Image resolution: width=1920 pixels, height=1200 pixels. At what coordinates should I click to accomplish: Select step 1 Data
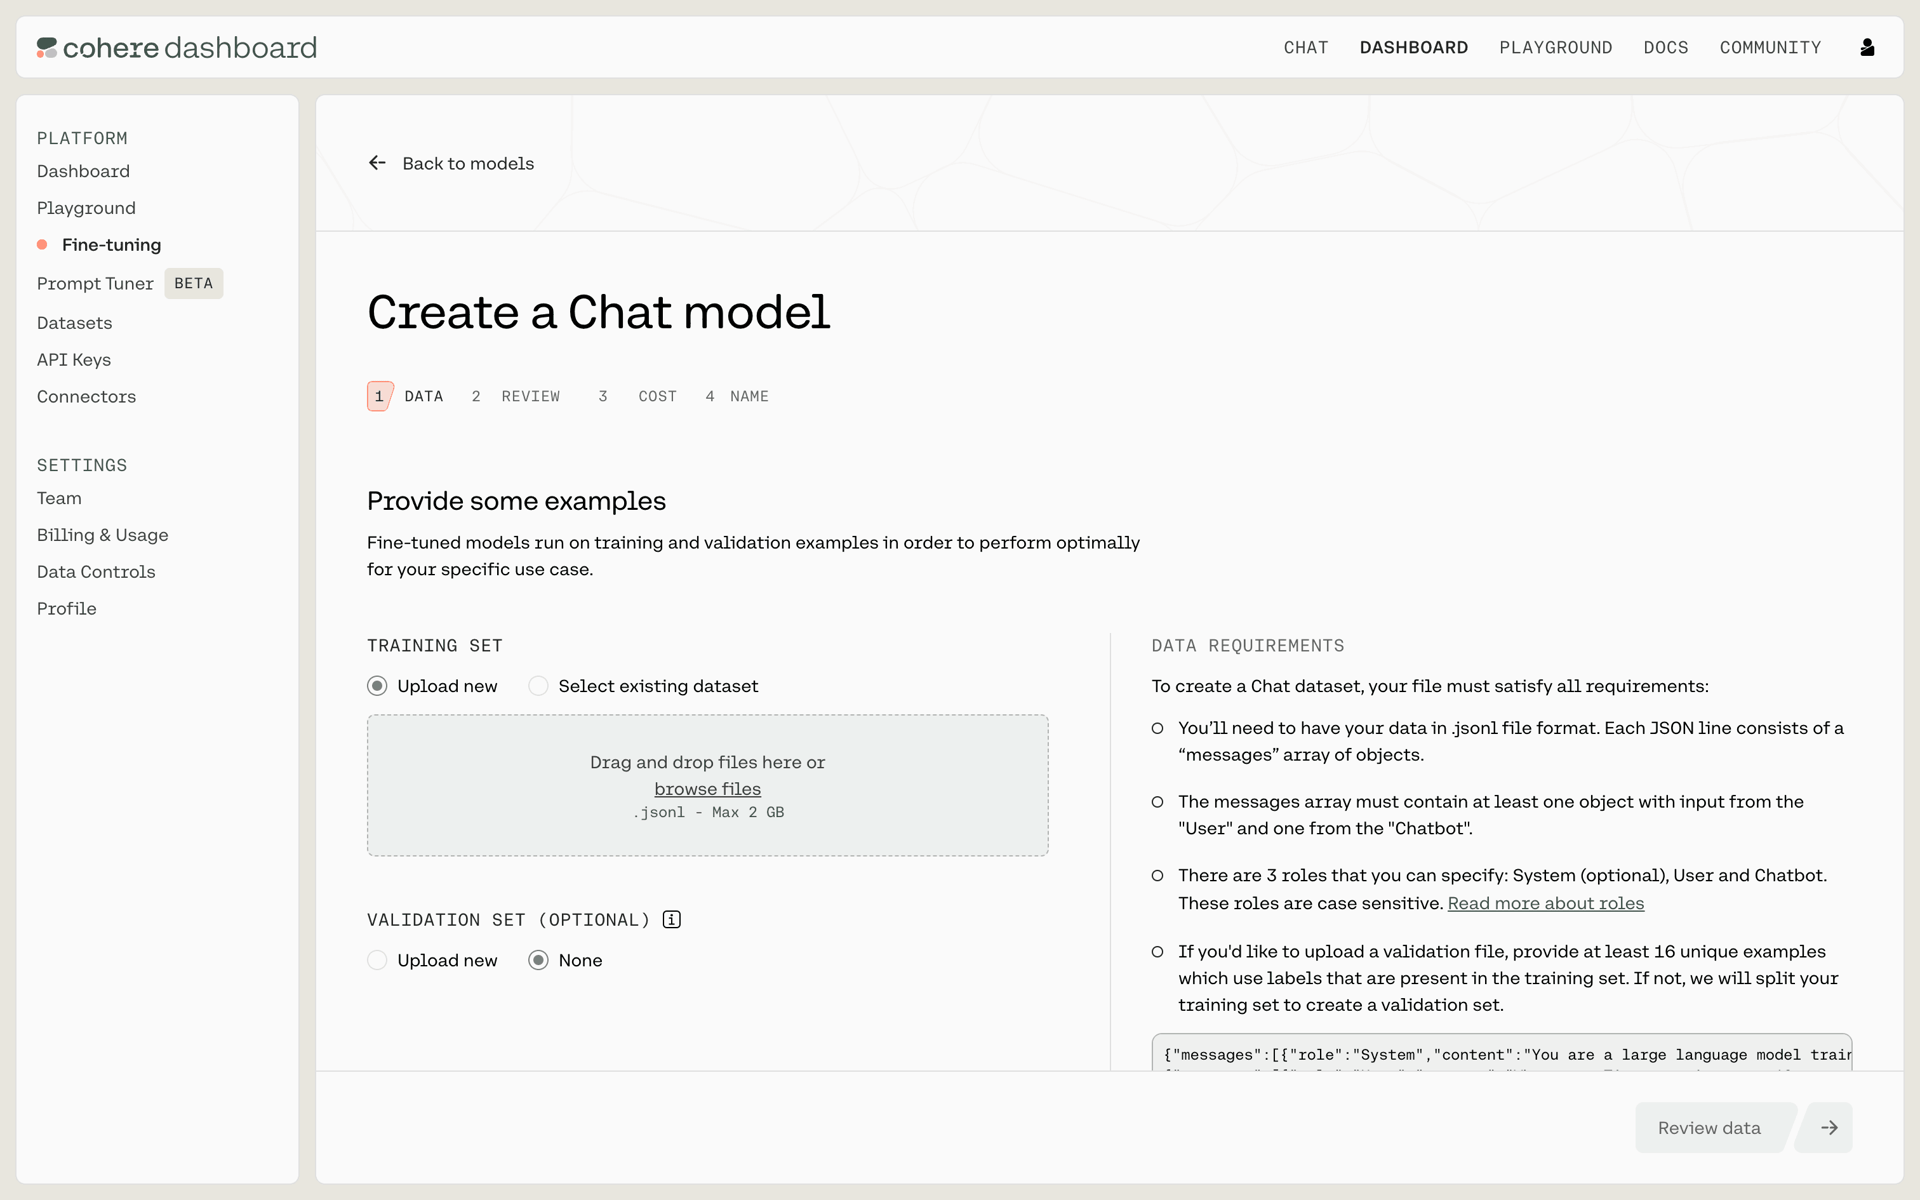coord(405,396)
